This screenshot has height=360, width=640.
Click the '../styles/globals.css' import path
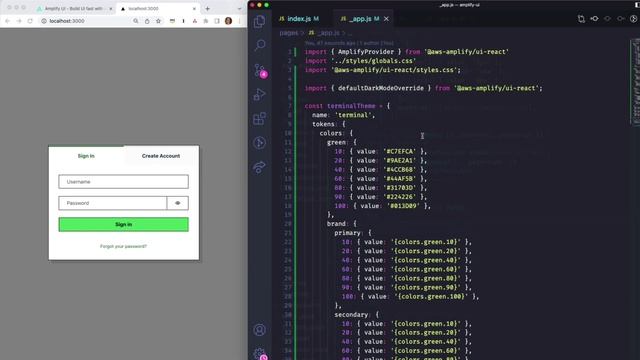point(373,61)
